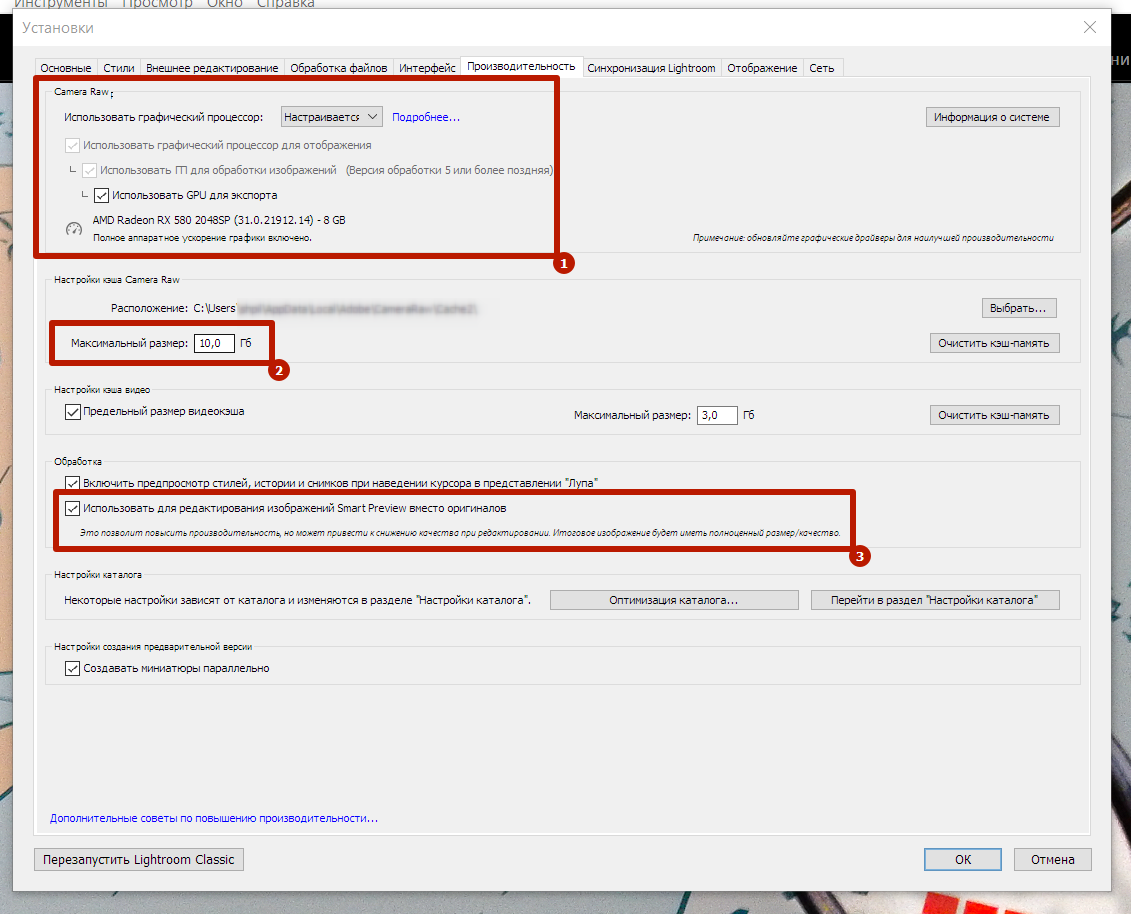Image resolution: width=1131 pixels, height=914 pixels.
Task: Toggle style preview on hover checkbox
Action: 72,483
